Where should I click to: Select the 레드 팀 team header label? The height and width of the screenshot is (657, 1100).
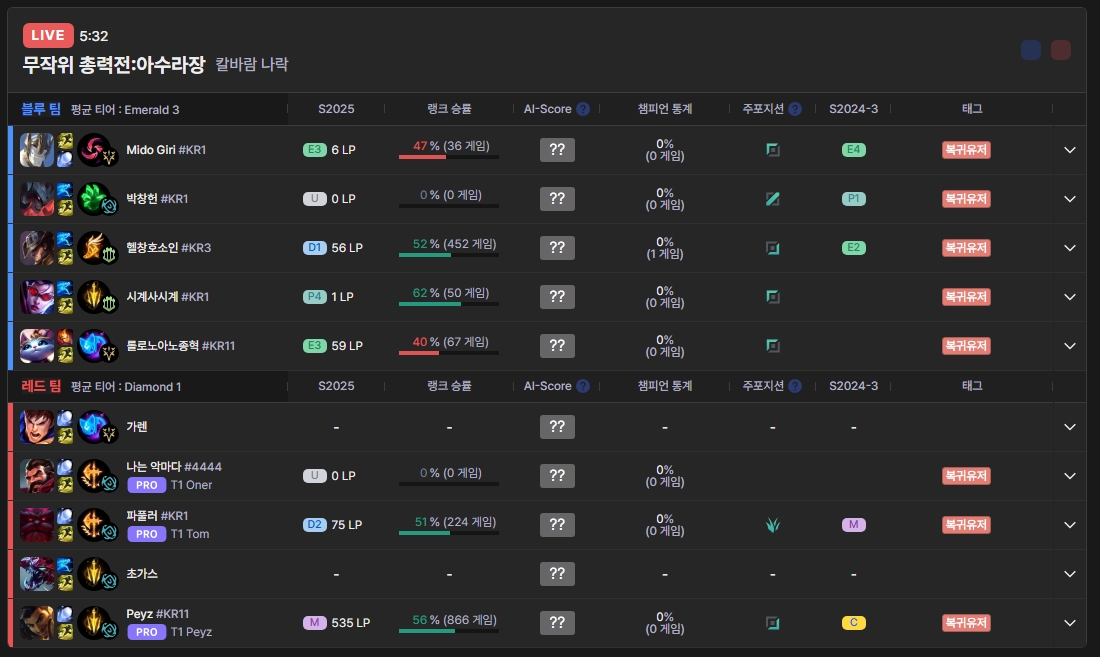pyautogui.click(x=41, y=386)
